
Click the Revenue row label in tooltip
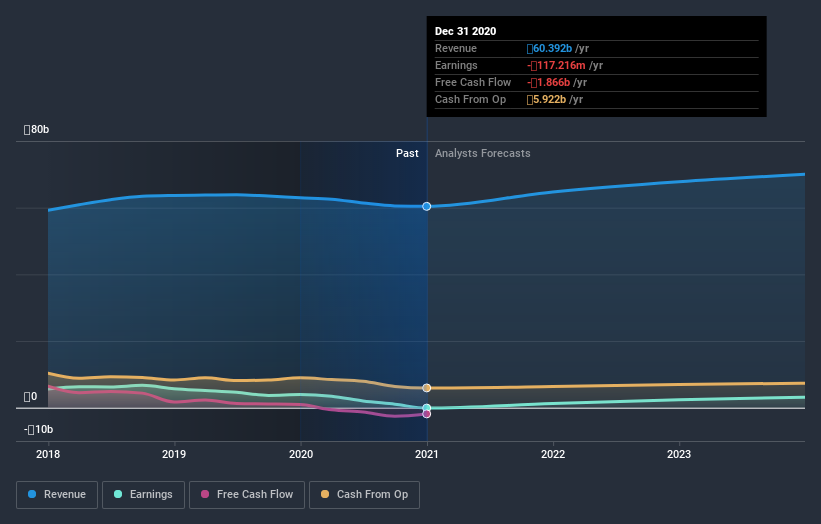click(x=456, y=48)
